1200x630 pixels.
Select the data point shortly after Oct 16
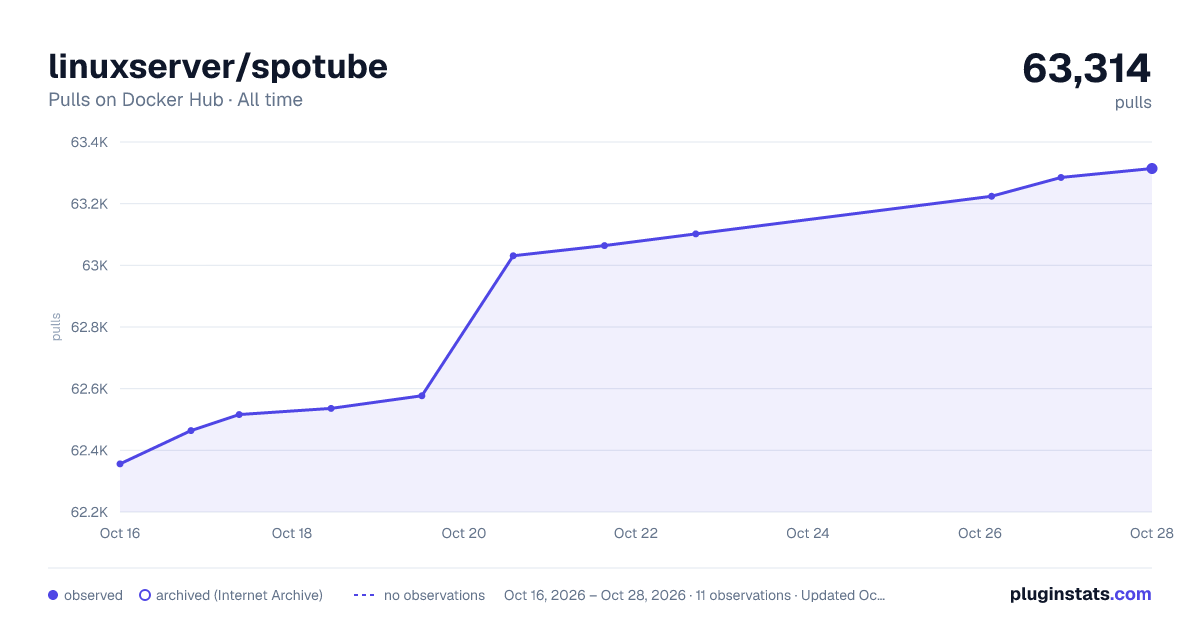click(x=191, y=431)
